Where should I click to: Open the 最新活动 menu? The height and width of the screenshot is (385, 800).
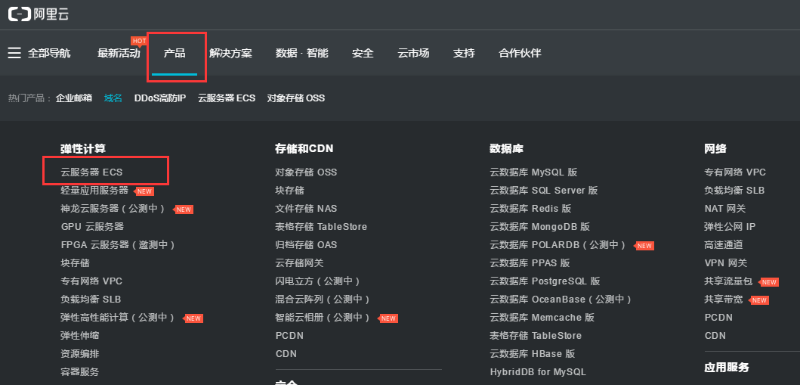[118, 53]
